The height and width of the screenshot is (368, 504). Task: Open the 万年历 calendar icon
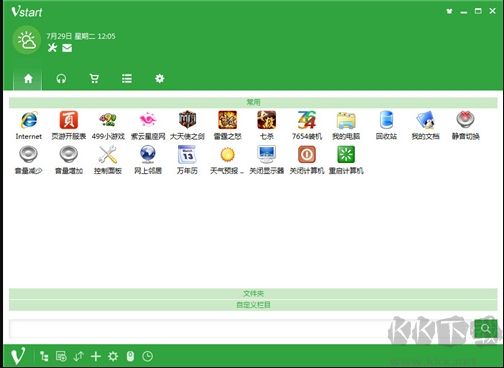(x=187, y=154)
